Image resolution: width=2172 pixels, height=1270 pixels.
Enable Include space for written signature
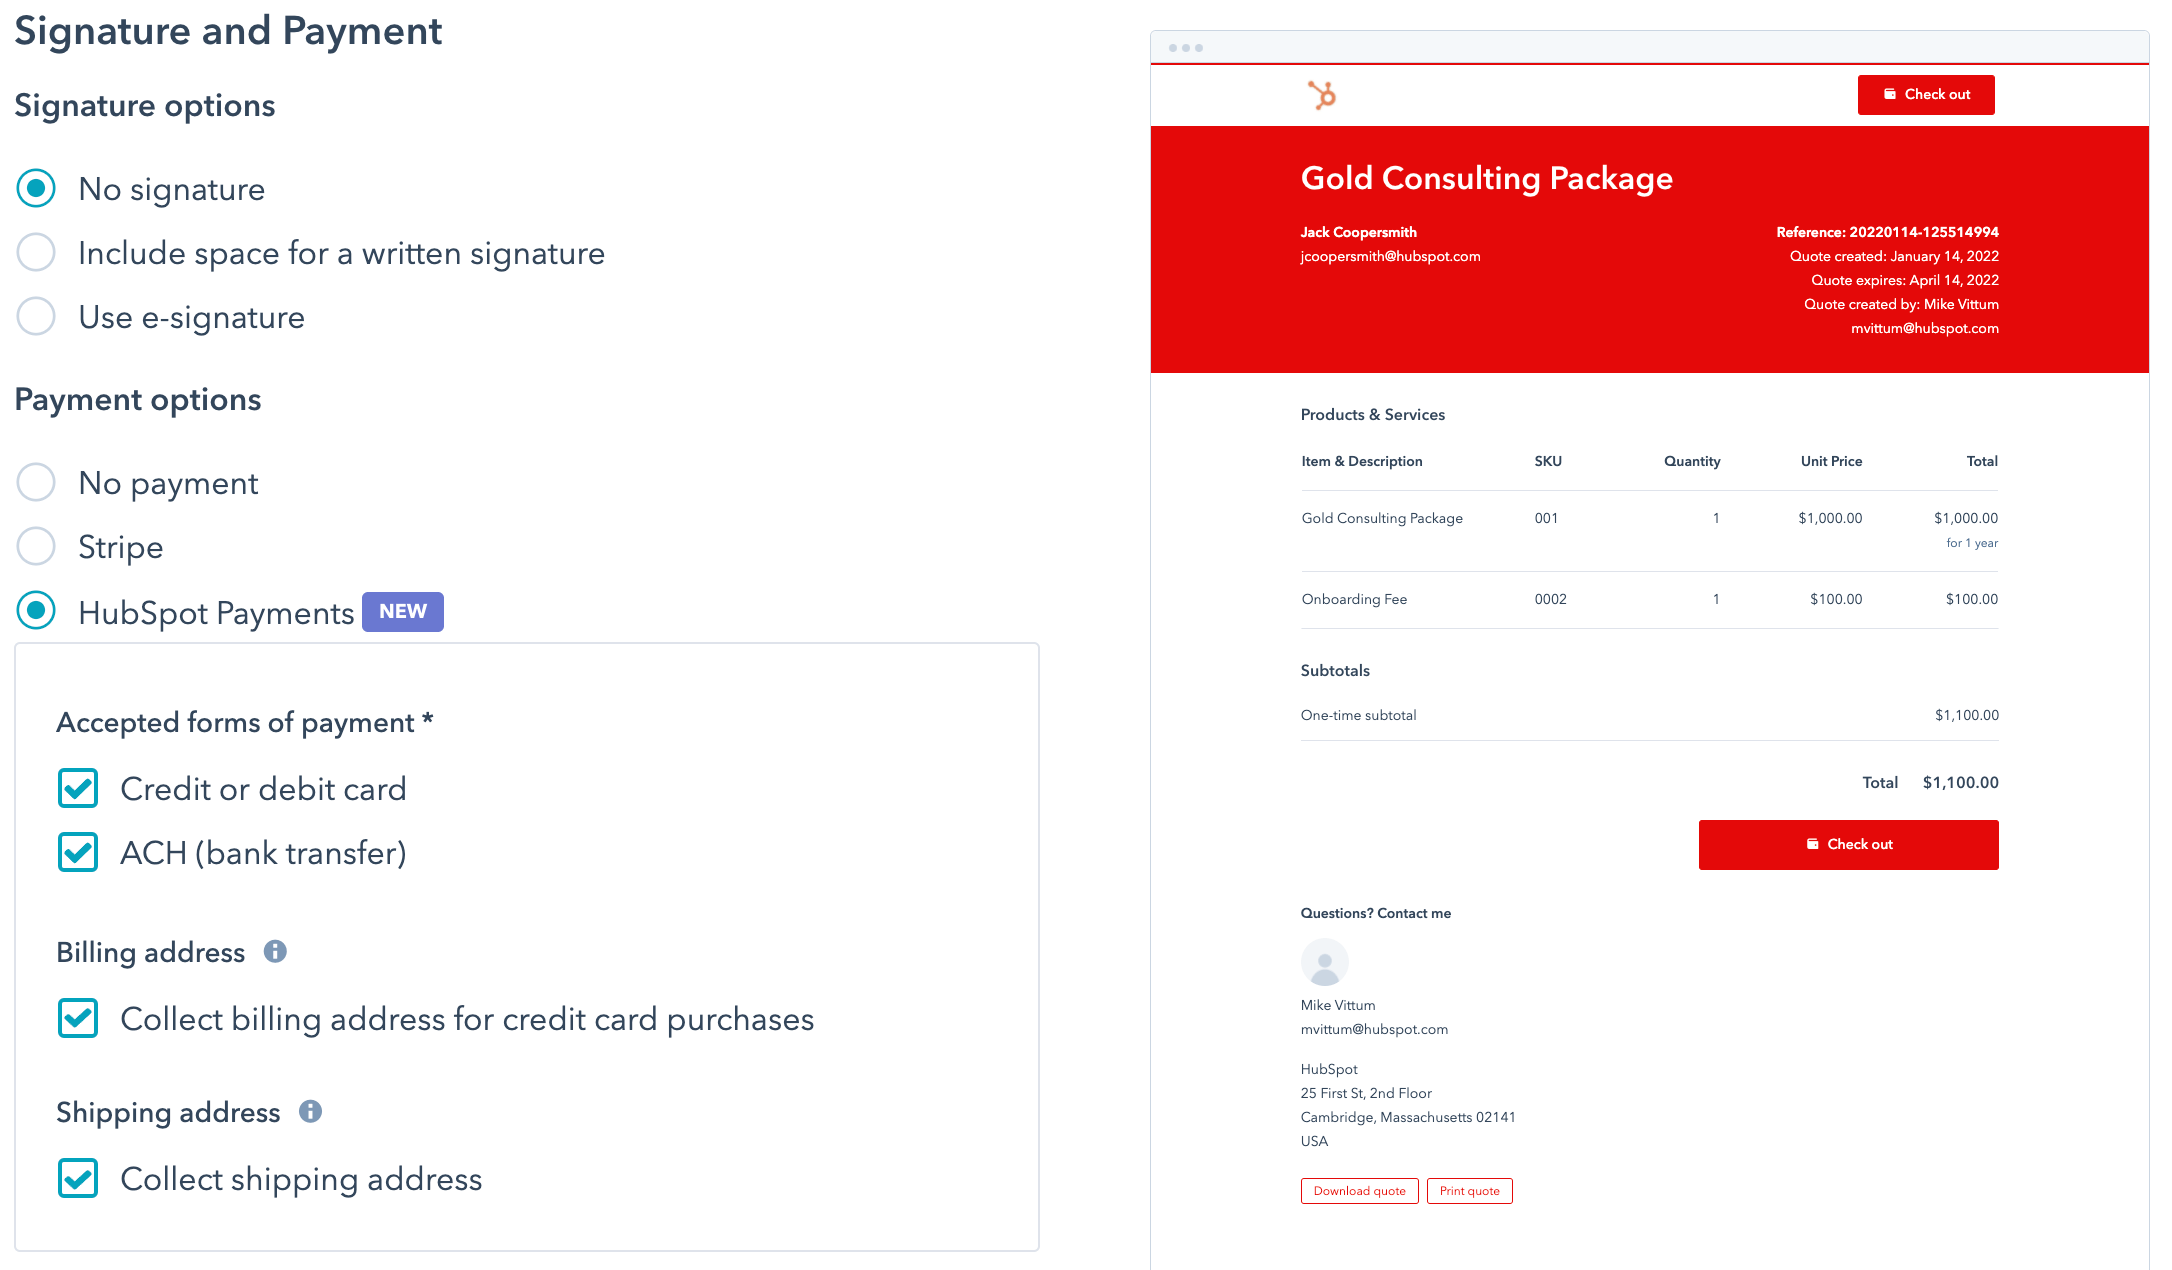click(38, 254)
